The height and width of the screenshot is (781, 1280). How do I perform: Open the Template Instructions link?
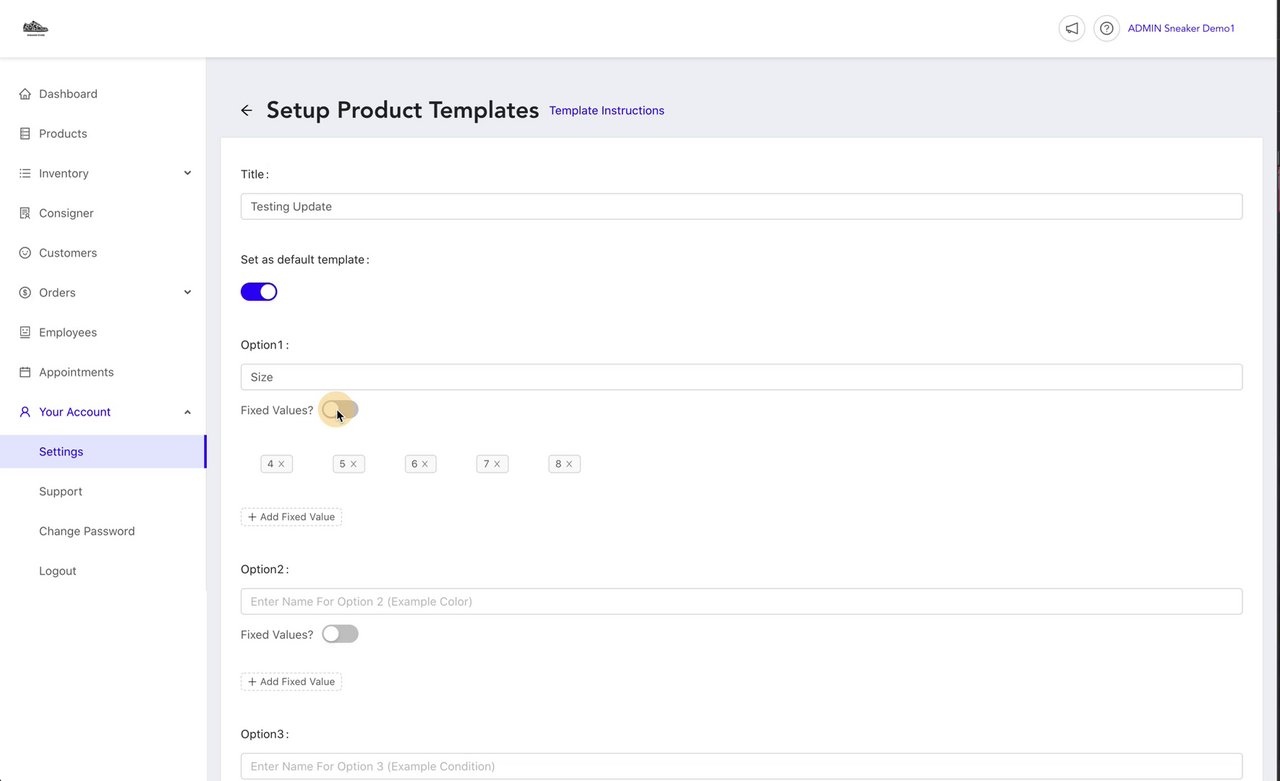tap(606, 111)
